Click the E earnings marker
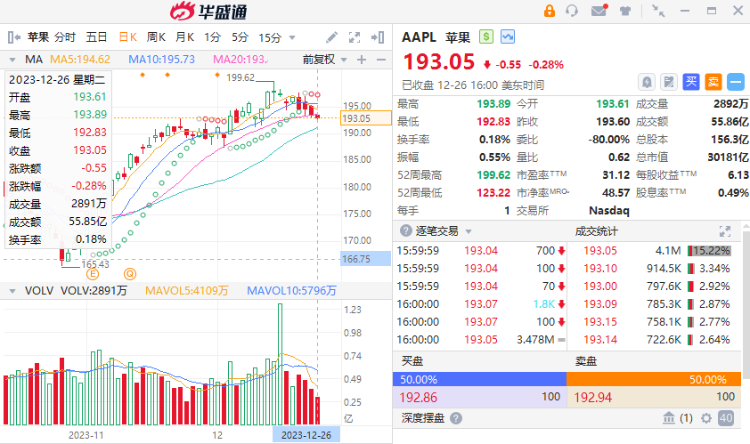The image size is (750, 444). pyautogui.click(x=92, y=274)
